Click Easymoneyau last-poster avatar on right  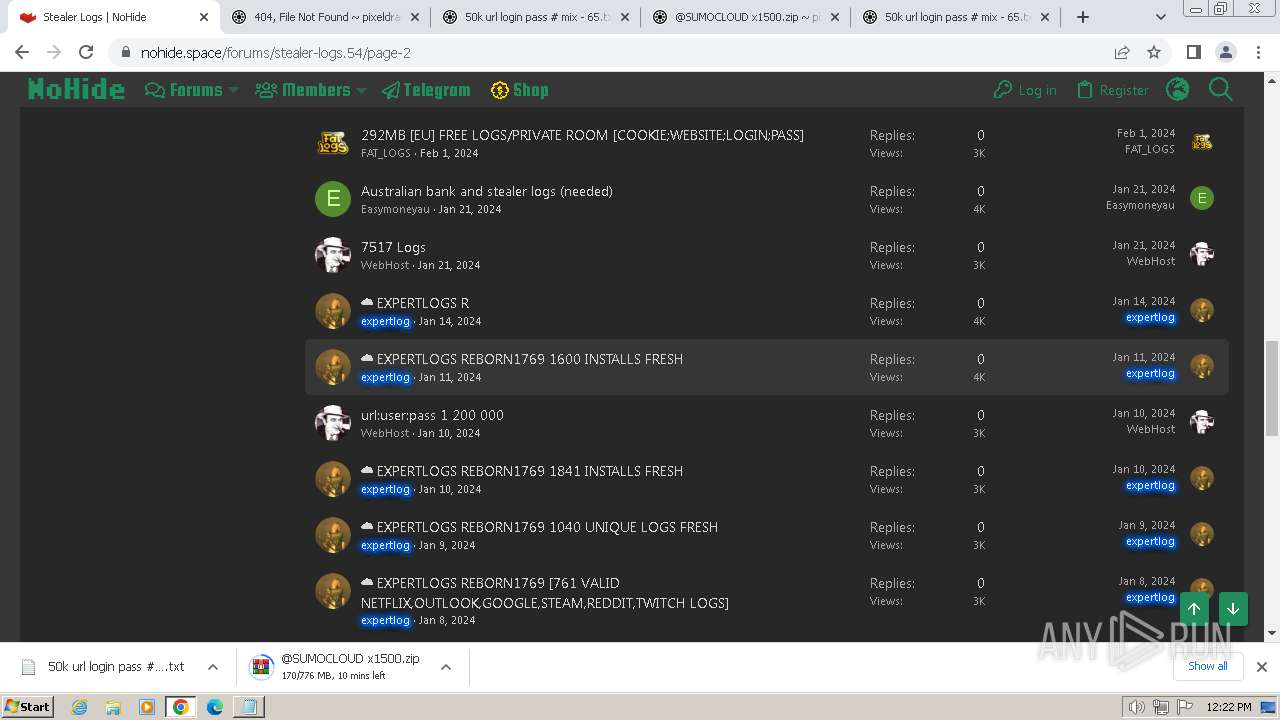click(1202, 198)
